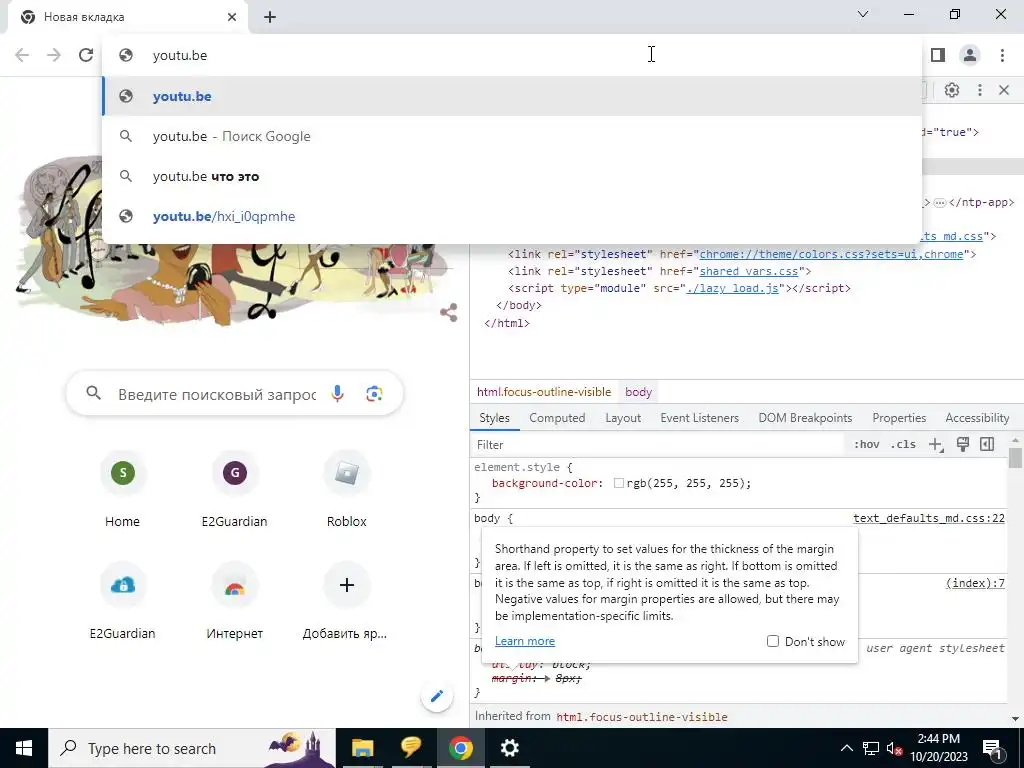Select html.focus-outline-visible breadcrumb
The height and width of the screenshot is (768, 1024).
tap(544, 392)
